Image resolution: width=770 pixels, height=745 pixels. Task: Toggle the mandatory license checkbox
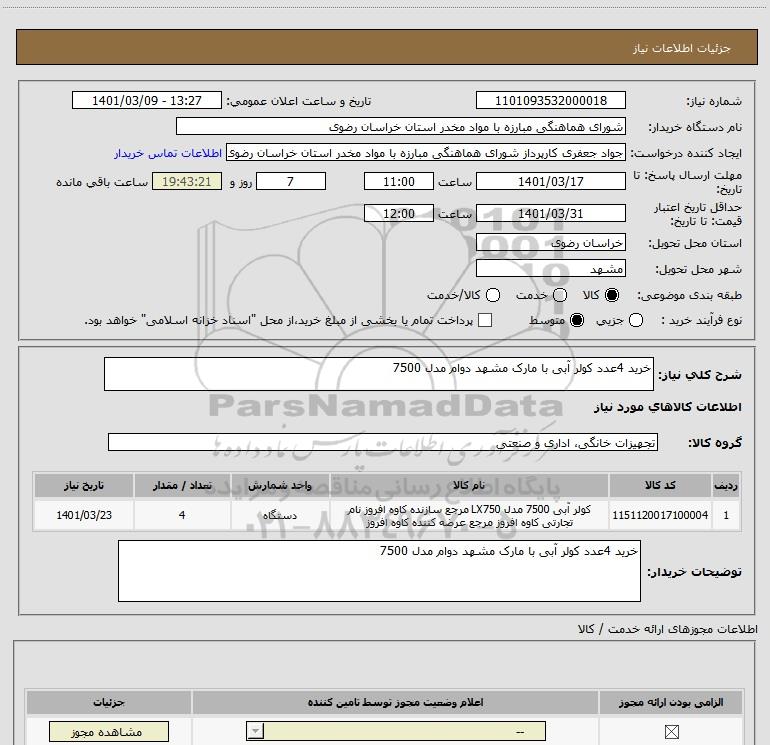[671, 732]
